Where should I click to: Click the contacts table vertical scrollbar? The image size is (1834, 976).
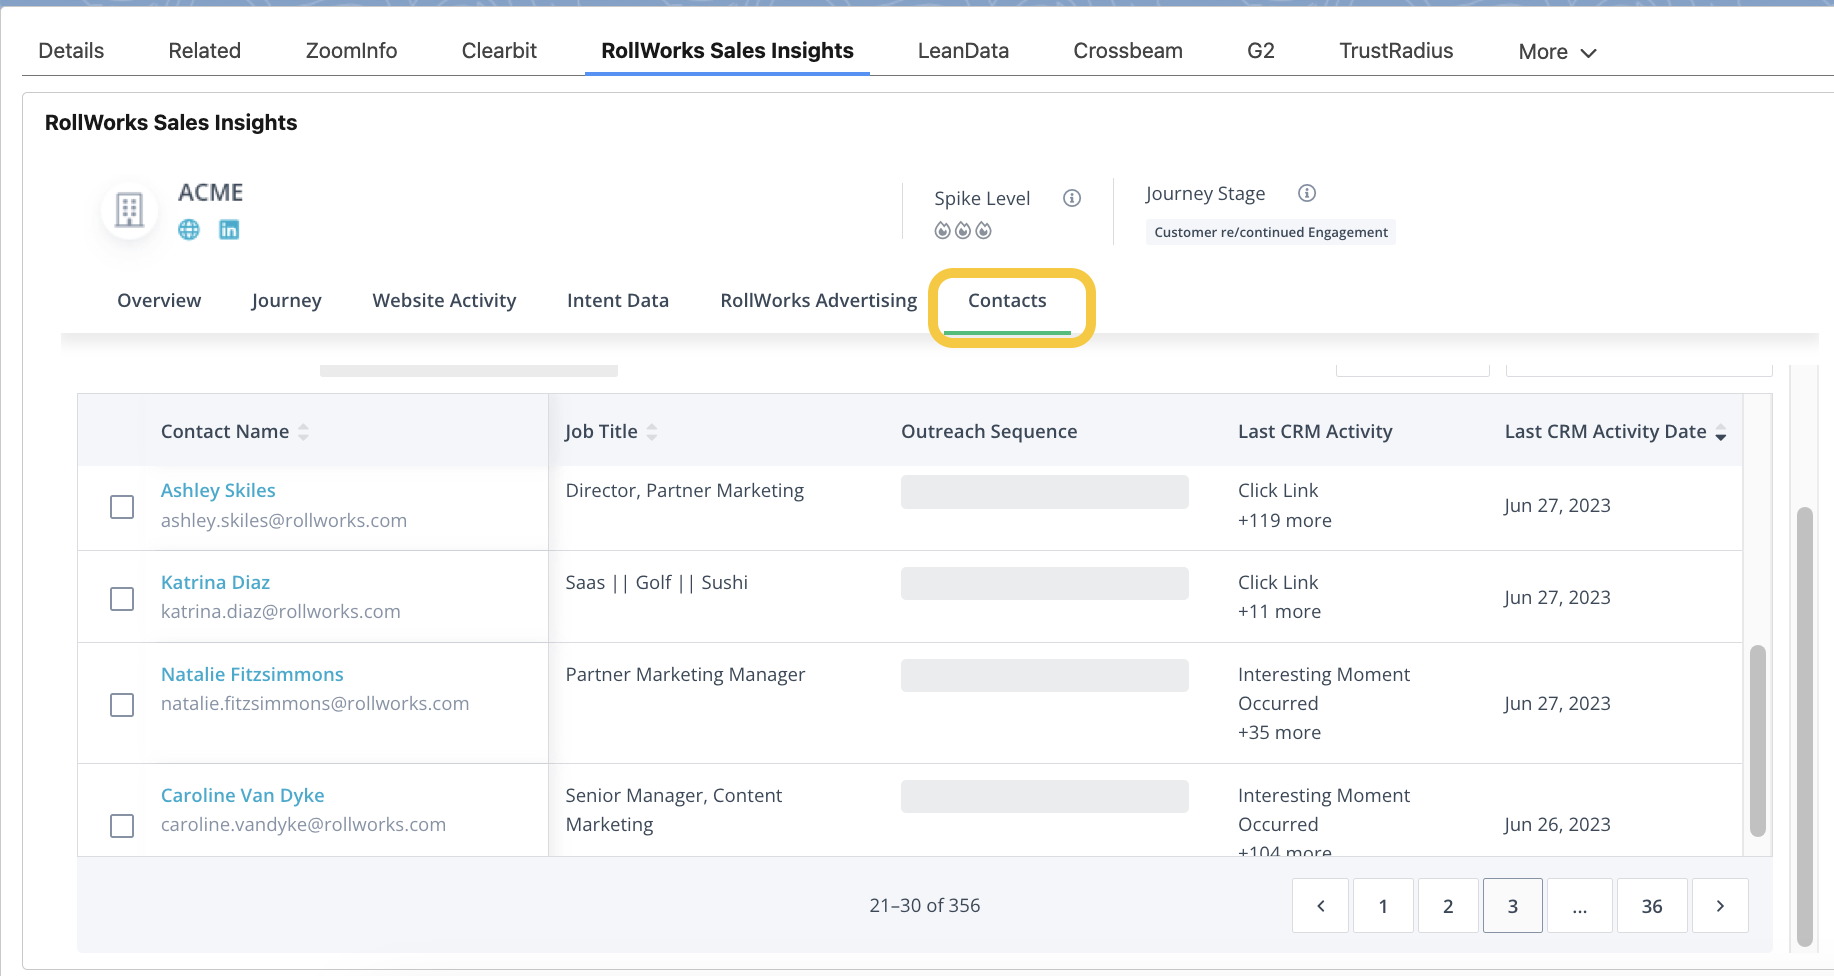(x=1757, y=740)
